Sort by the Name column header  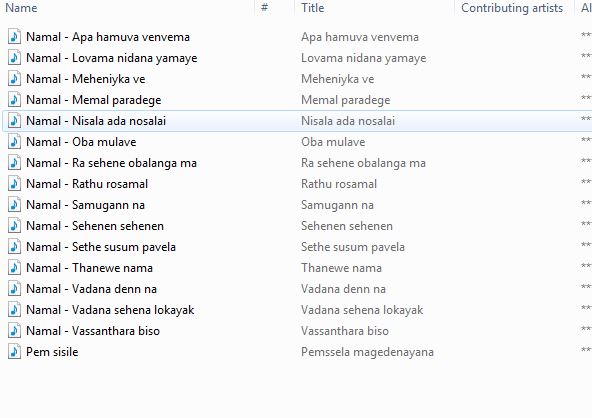[x=21, y=8]
